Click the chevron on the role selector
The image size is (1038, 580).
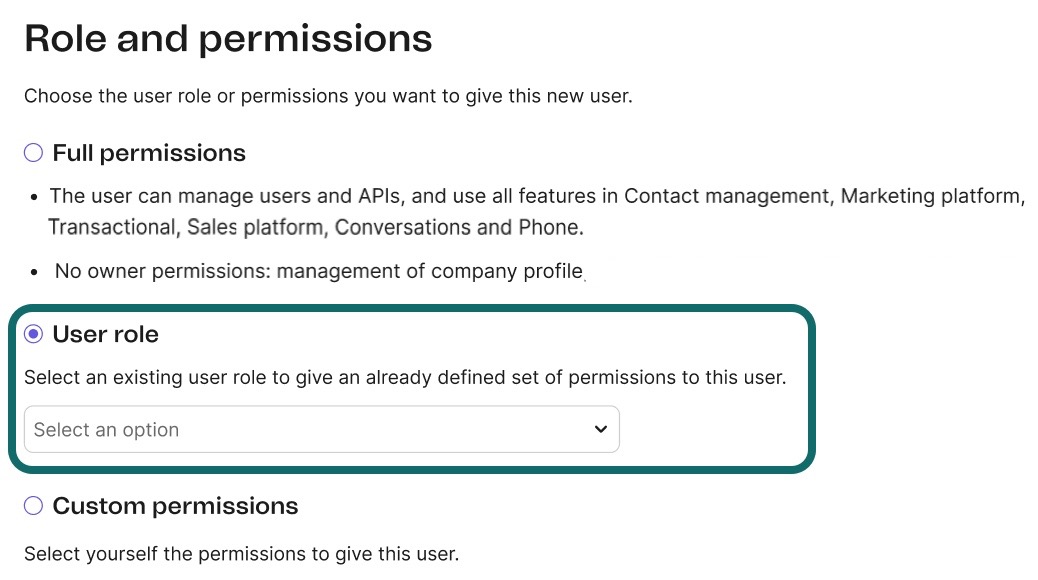(x=601, y=429)
